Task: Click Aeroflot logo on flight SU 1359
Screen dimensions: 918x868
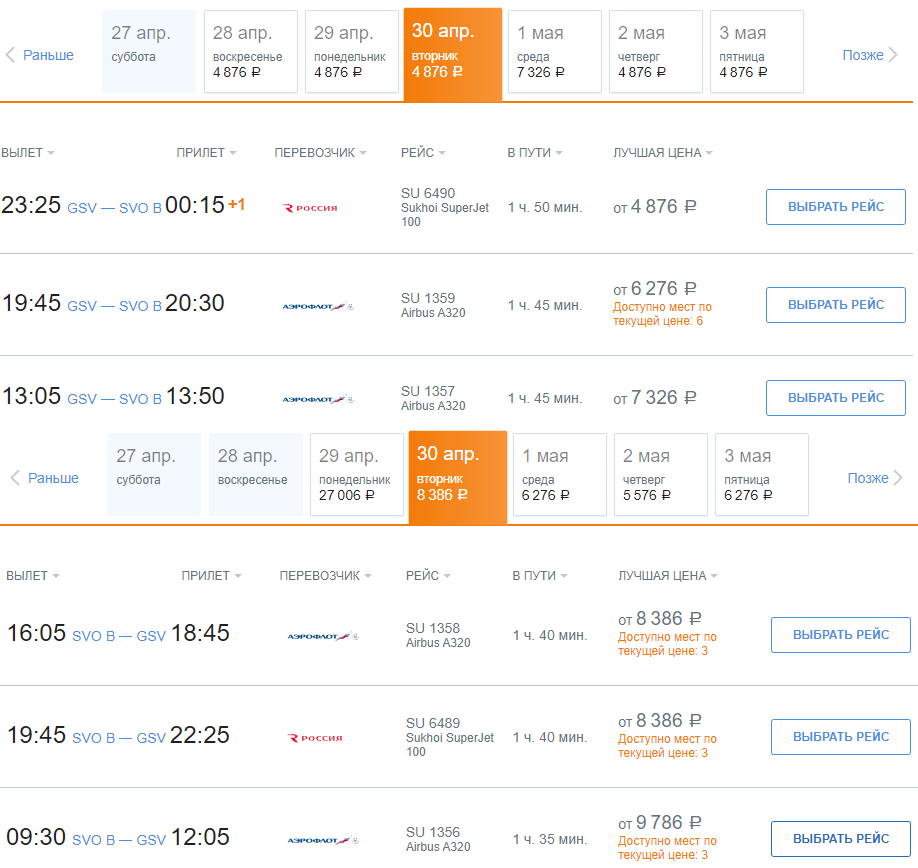Action: click(317, 306)
